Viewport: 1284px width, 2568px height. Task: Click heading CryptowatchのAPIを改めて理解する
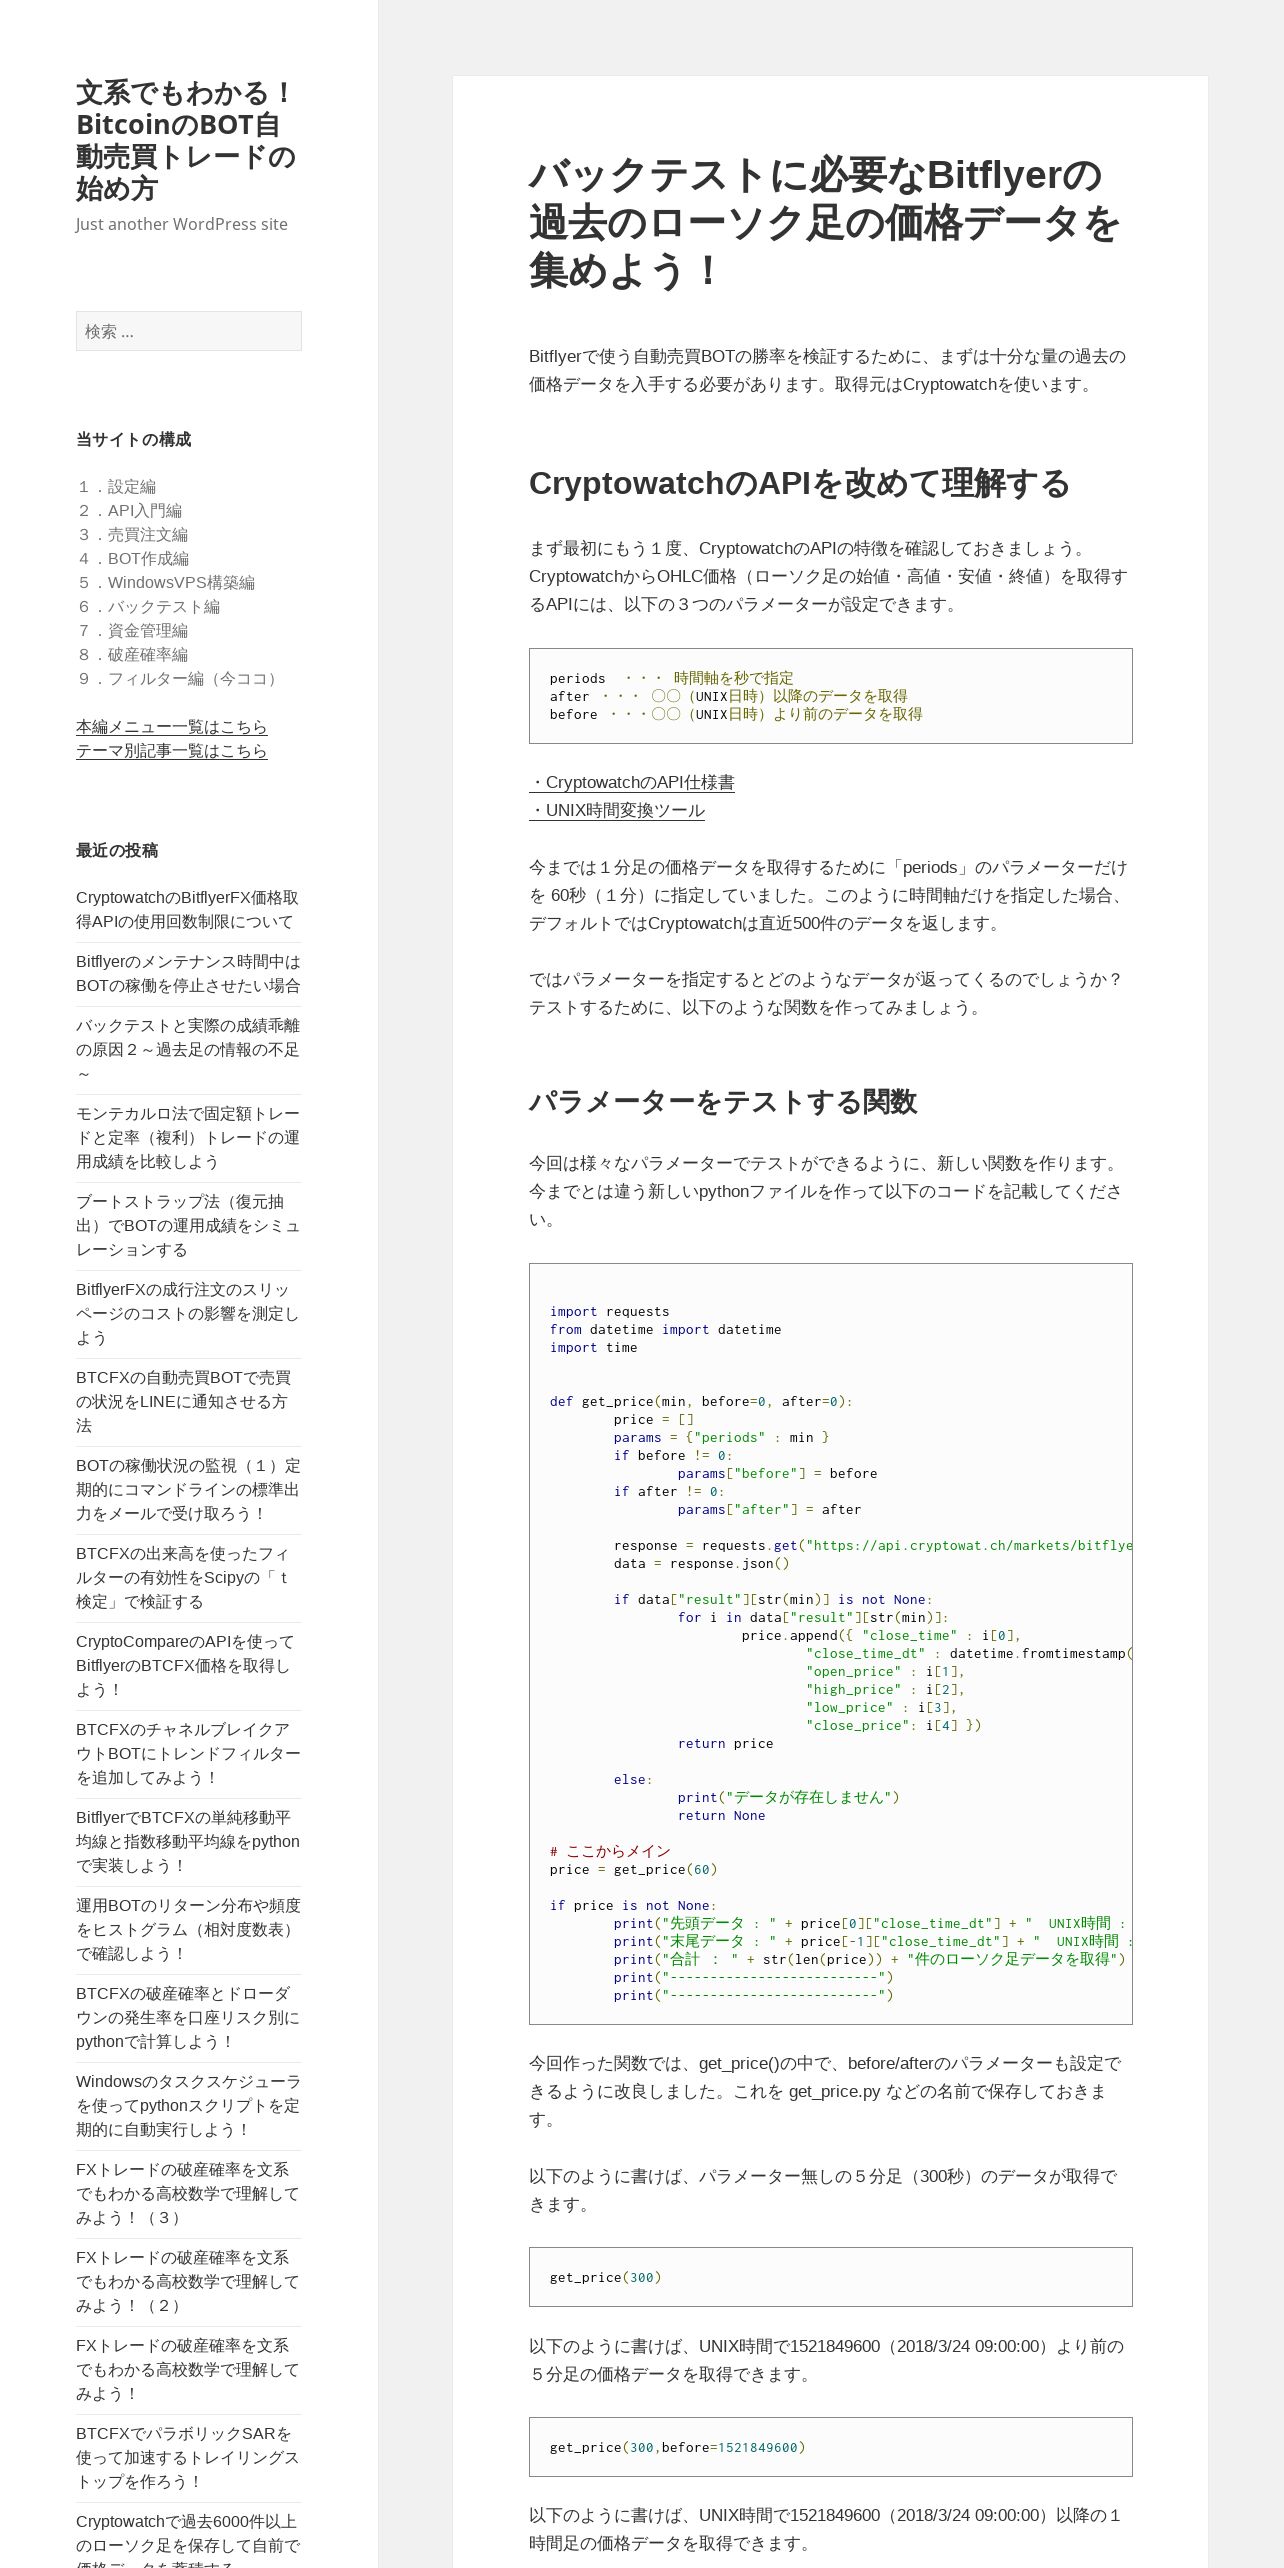point(799,483)
